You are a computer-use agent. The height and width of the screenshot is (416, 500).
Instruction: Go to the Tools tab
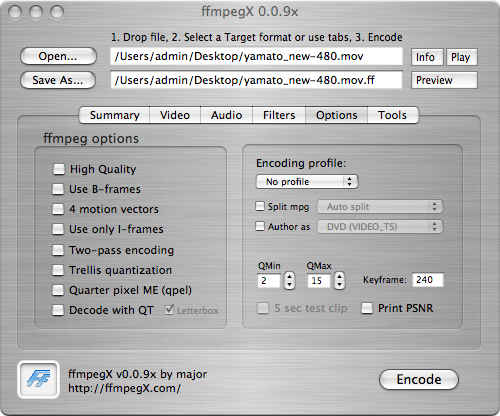(392, 115)
